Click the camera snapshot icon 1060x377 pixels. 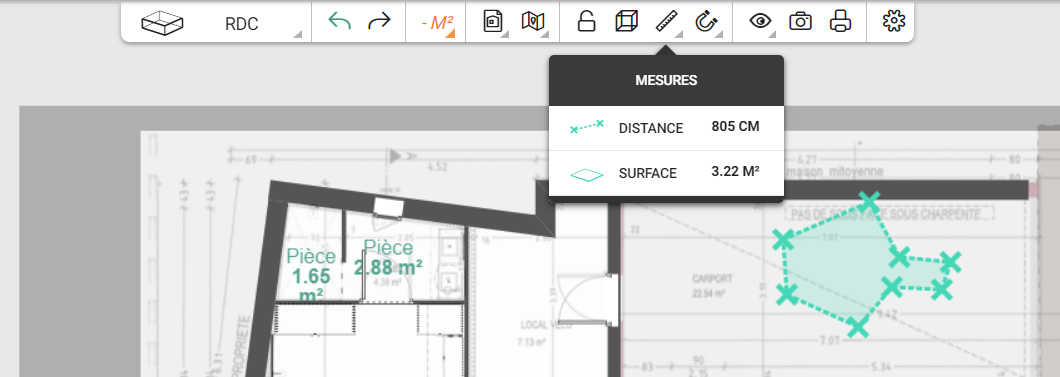click(800, 22)
